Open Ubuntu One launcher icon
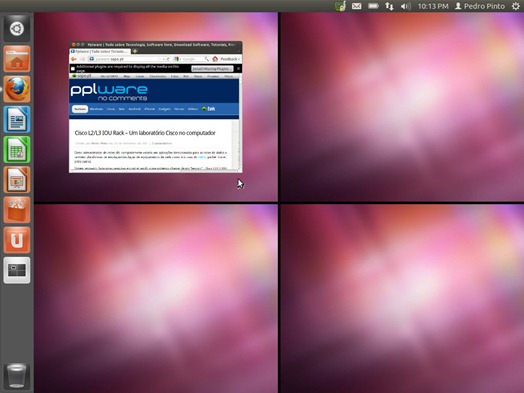This screenshot has height=393, width=524. (x=17, y=240)
